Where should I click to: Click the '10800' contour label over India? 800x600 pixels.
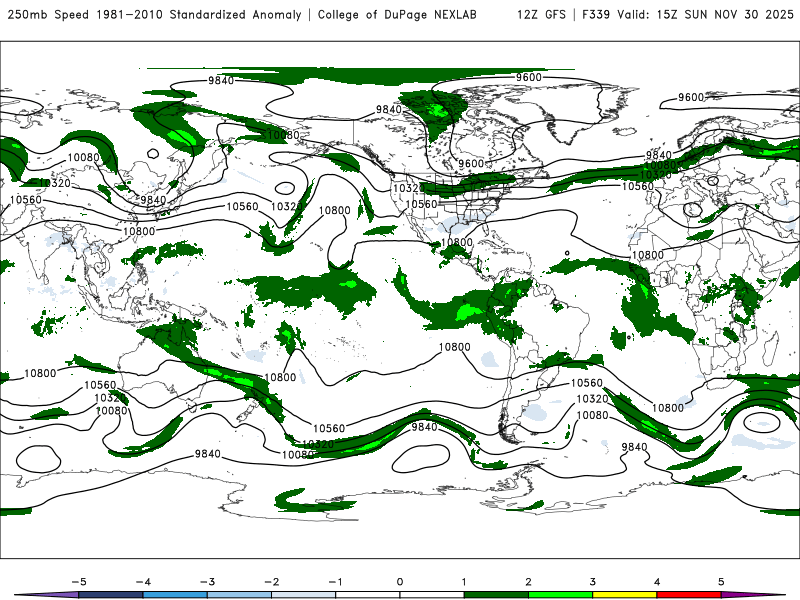139,231
